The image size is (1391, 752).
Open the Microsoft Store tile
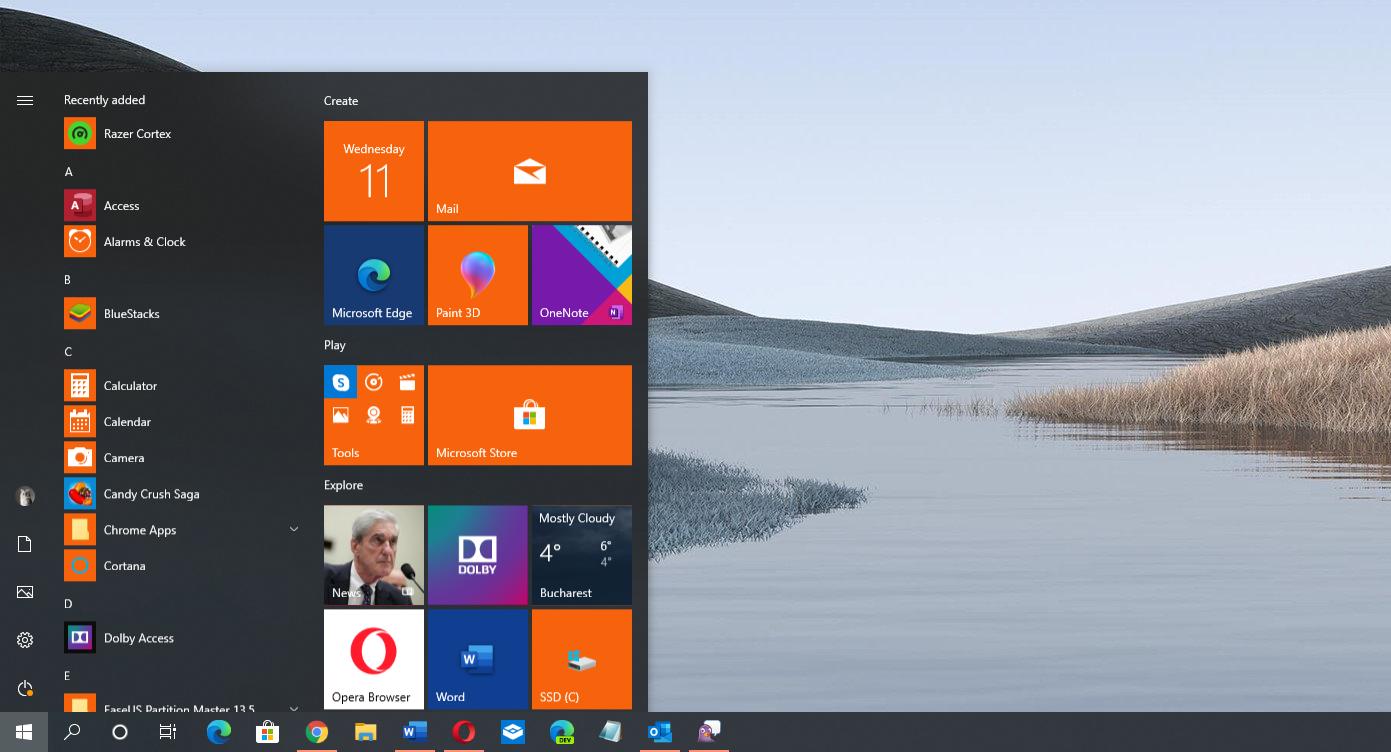(x=530, y=415)
